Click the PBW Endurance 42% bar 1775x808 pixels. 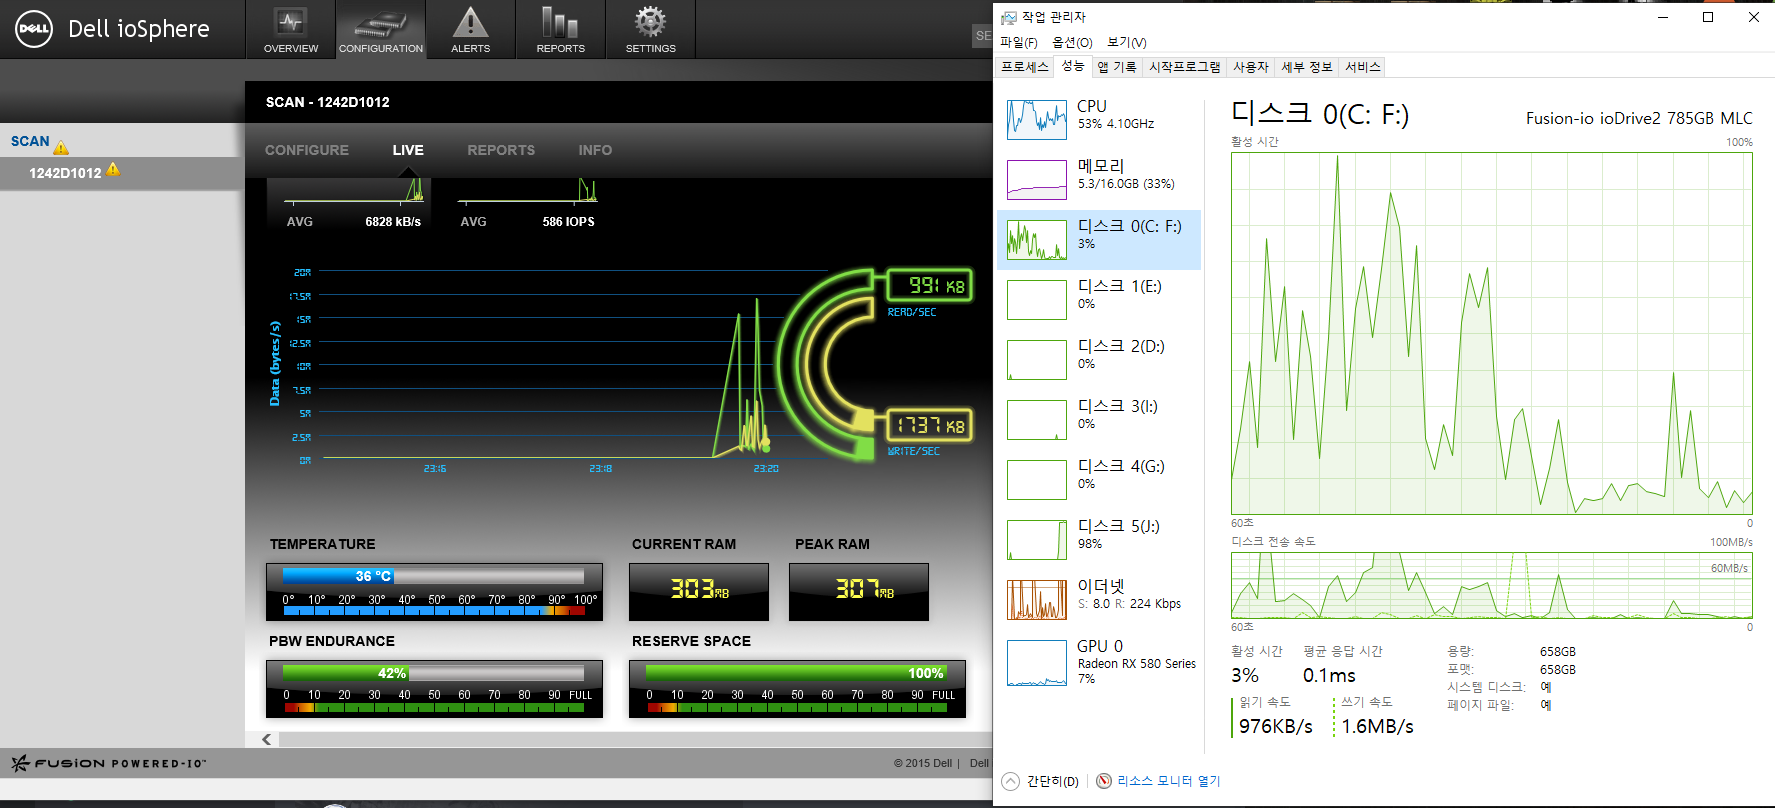(433, 673)
